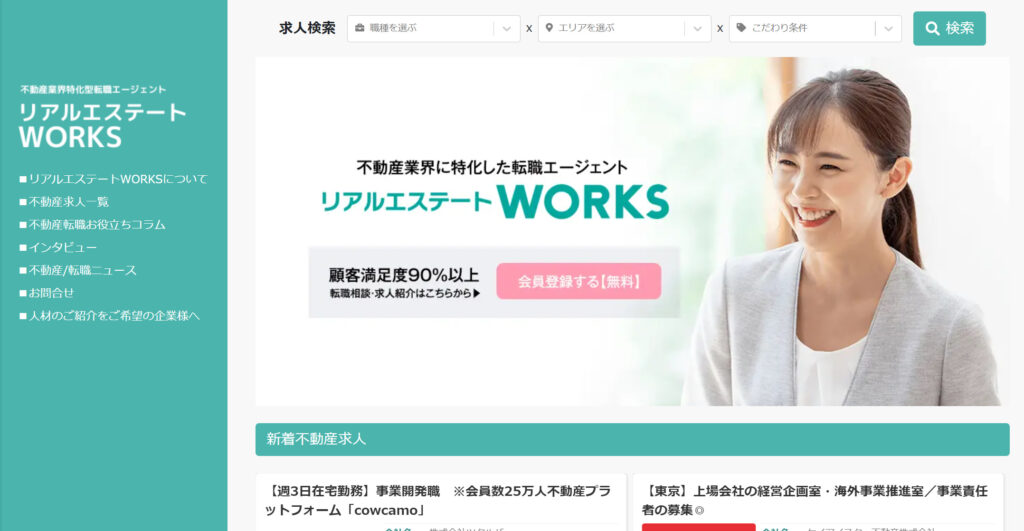Open 不動産転職お役立ちコラム in sidebar
This screenshot has width=1024, height=531.
92,225
